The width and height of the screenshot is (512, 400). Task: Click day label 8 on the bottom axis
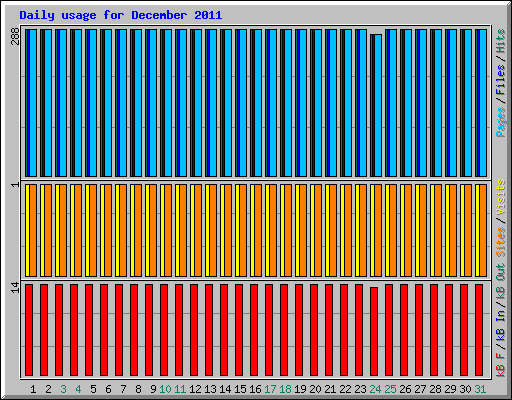(138, 389)
